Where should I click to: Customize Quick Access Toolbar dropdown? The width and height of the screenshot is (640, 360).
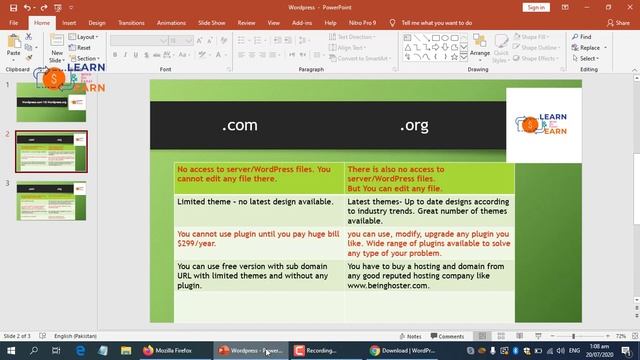tap(71, 7)
